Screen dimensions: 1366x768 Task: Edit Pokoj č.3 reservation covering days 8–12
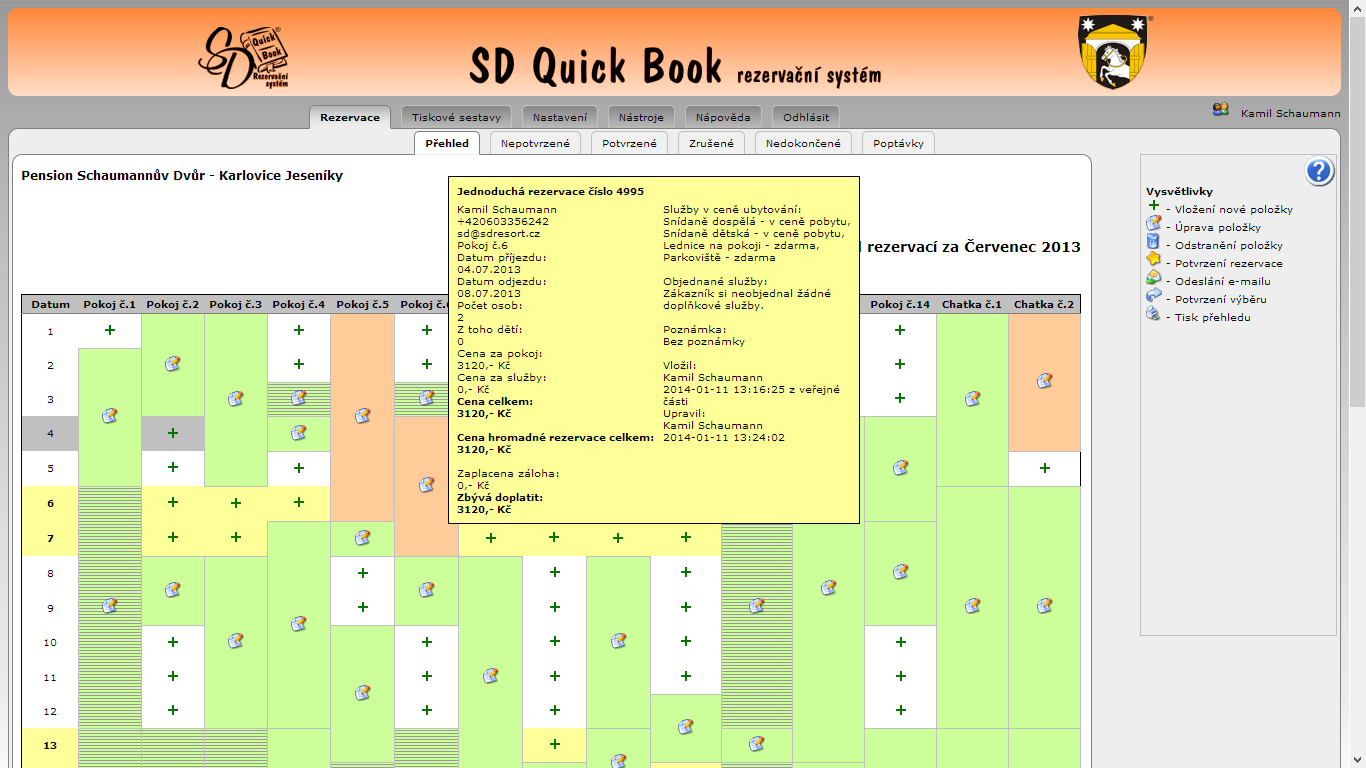coord(236,641)
